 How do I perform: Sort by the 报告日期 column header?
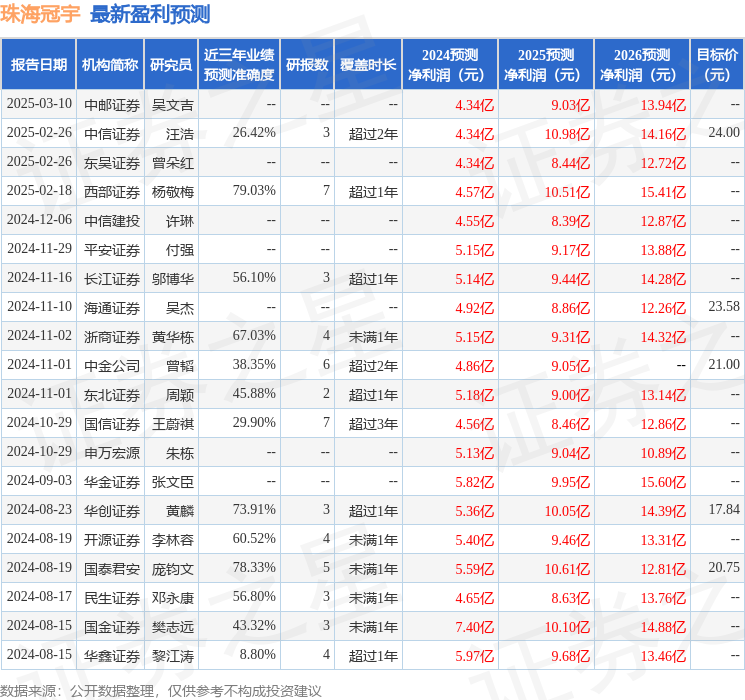coord(38,65)
